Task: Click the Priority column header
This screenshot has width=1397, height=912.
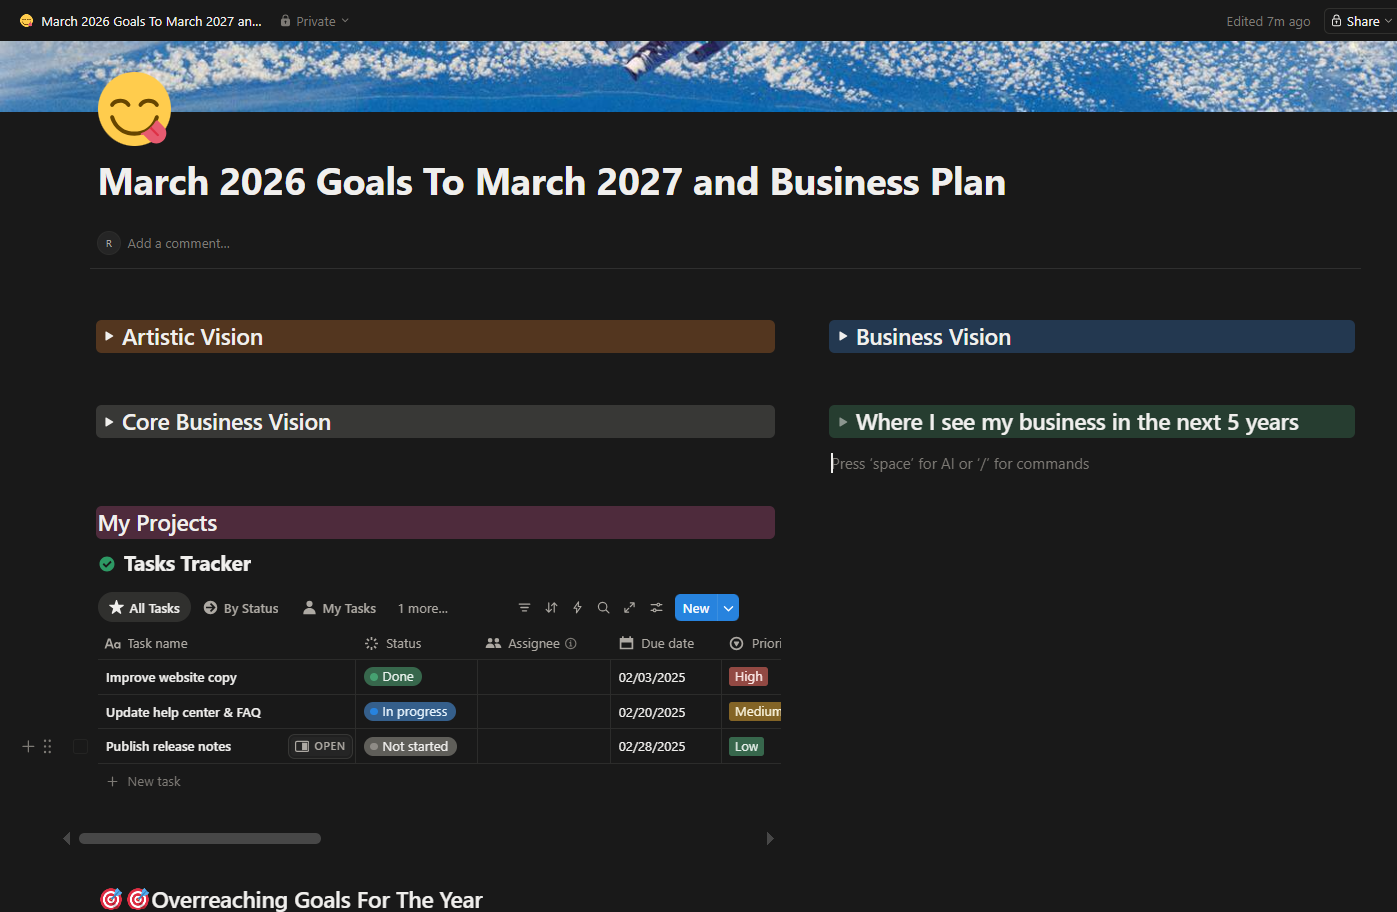Action: point(756,644)
